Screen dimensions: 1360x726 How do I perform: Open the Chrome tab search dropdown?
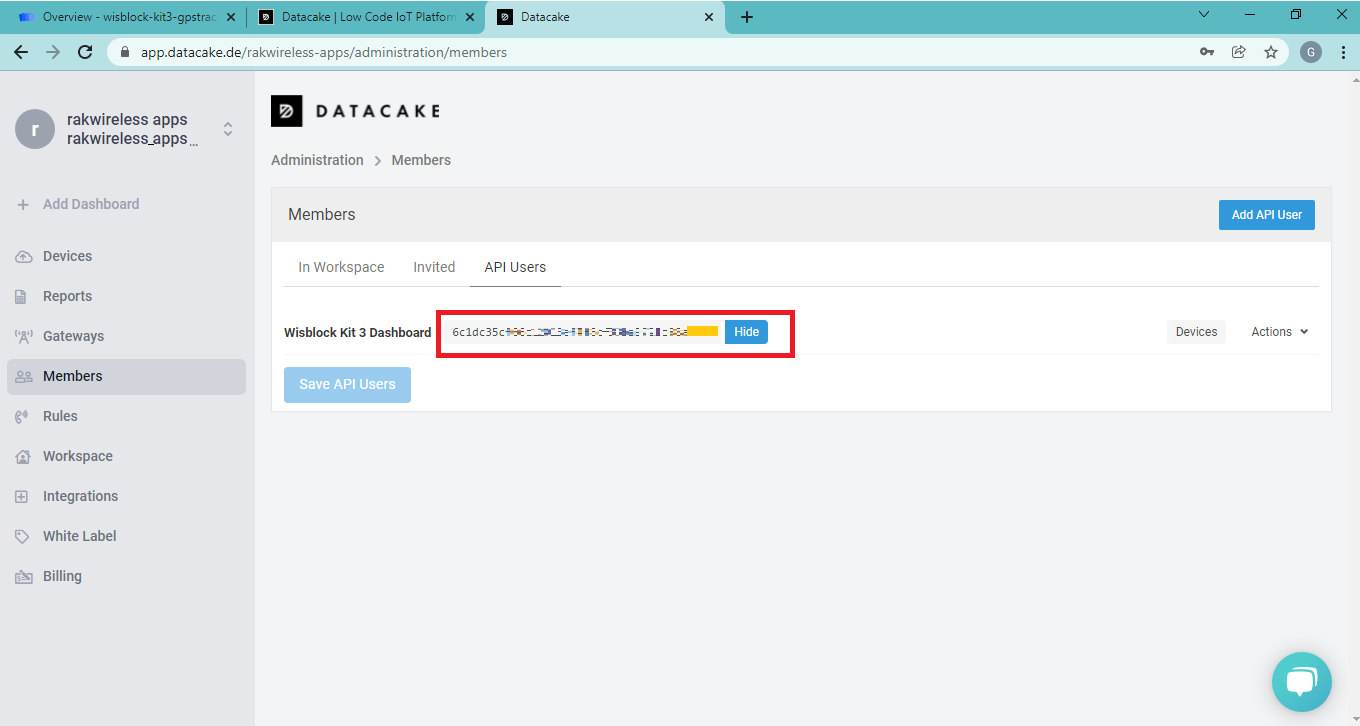[x=1203, y=16]
